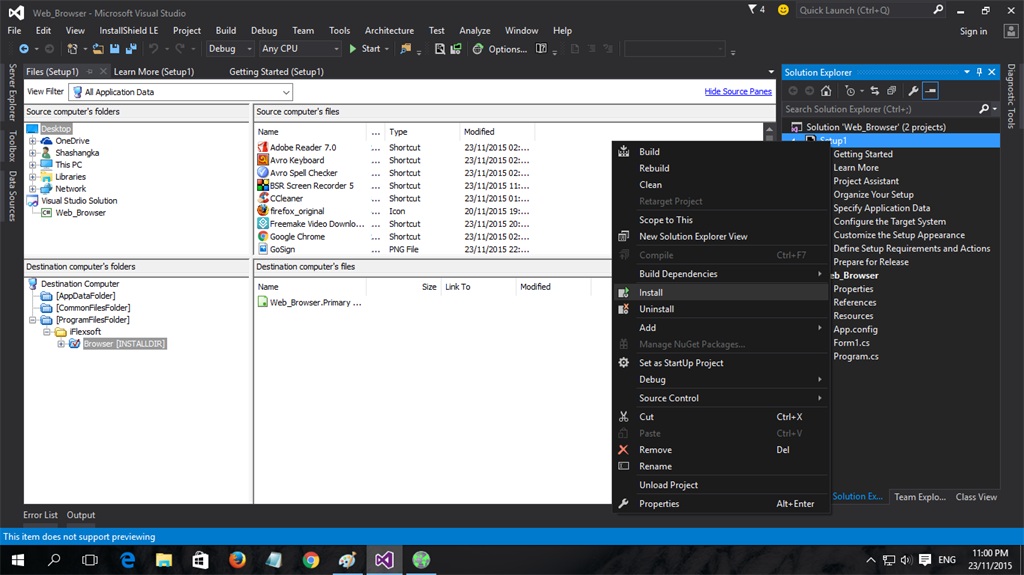Open Firefox from the Windows taskbar
1024x575 pixels.
point(237,560)
